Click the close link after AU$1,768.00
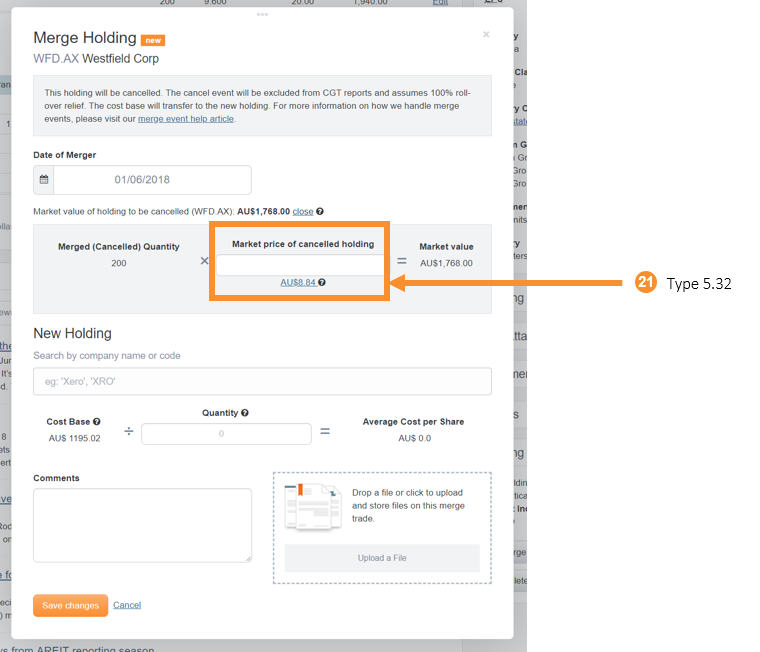Screen dimensions: 760x652 point(303,211)
